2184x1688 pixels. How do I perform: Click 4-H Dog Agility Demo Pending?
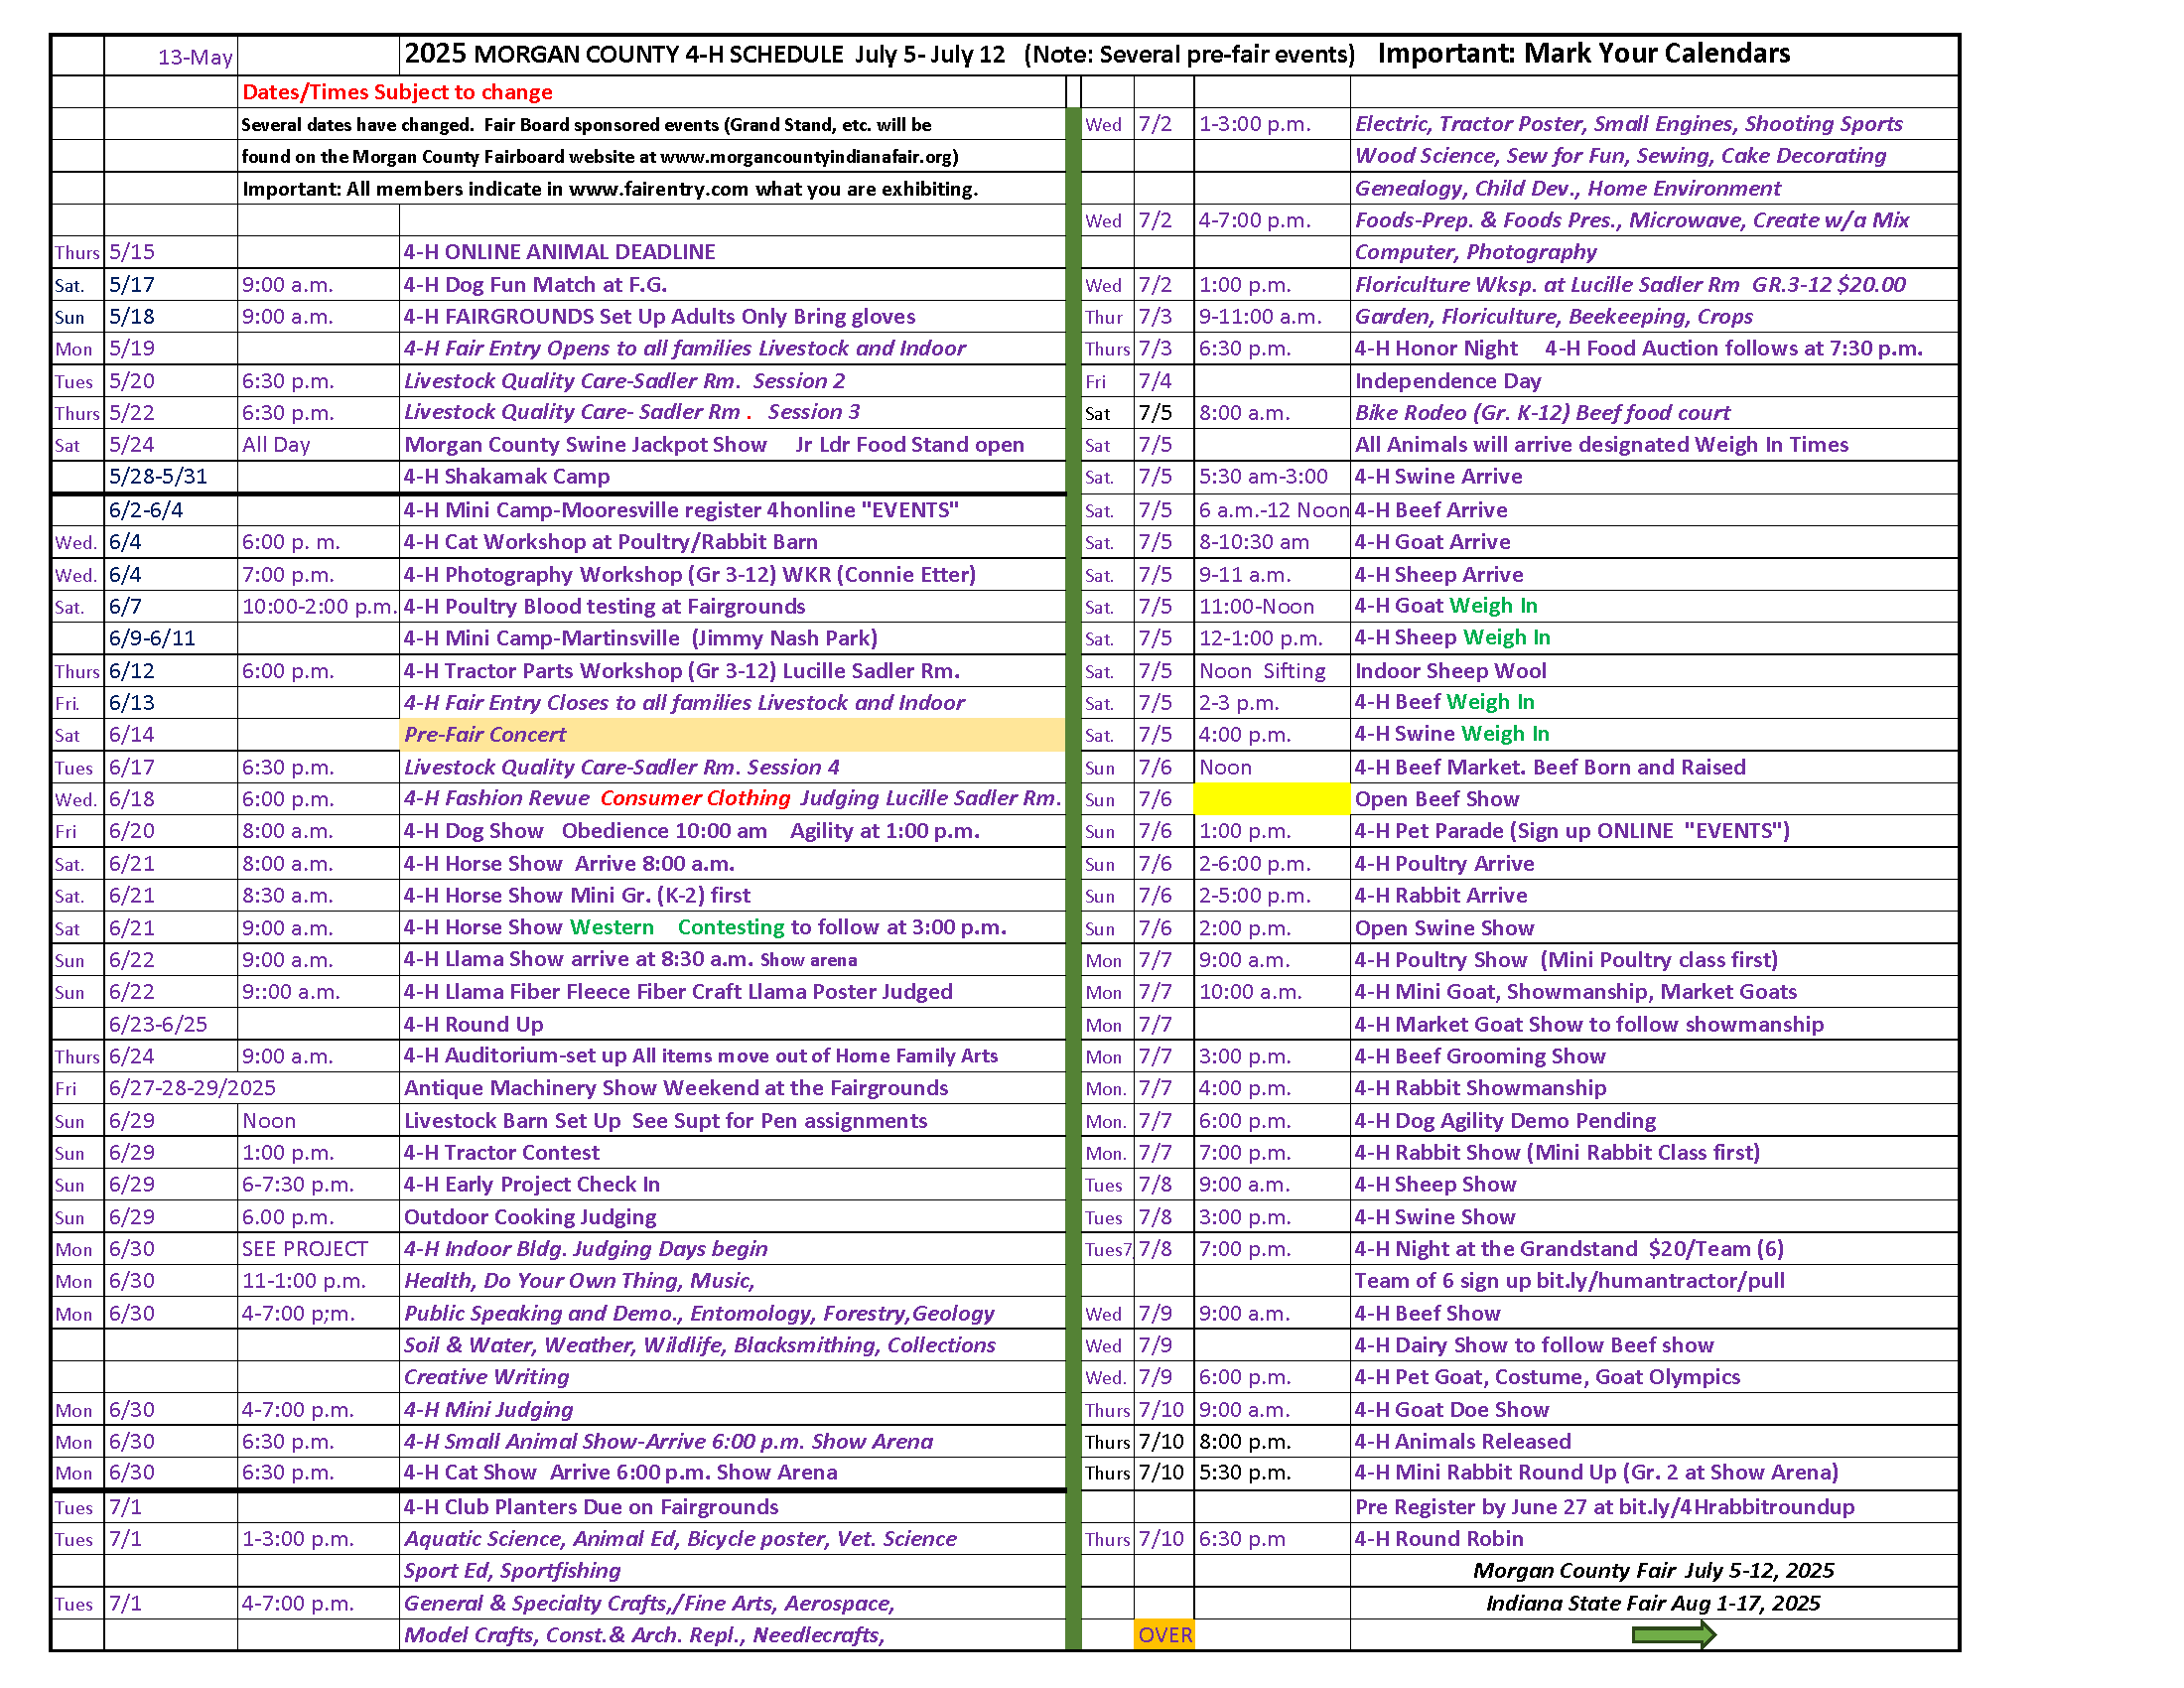[1505, 1121]
